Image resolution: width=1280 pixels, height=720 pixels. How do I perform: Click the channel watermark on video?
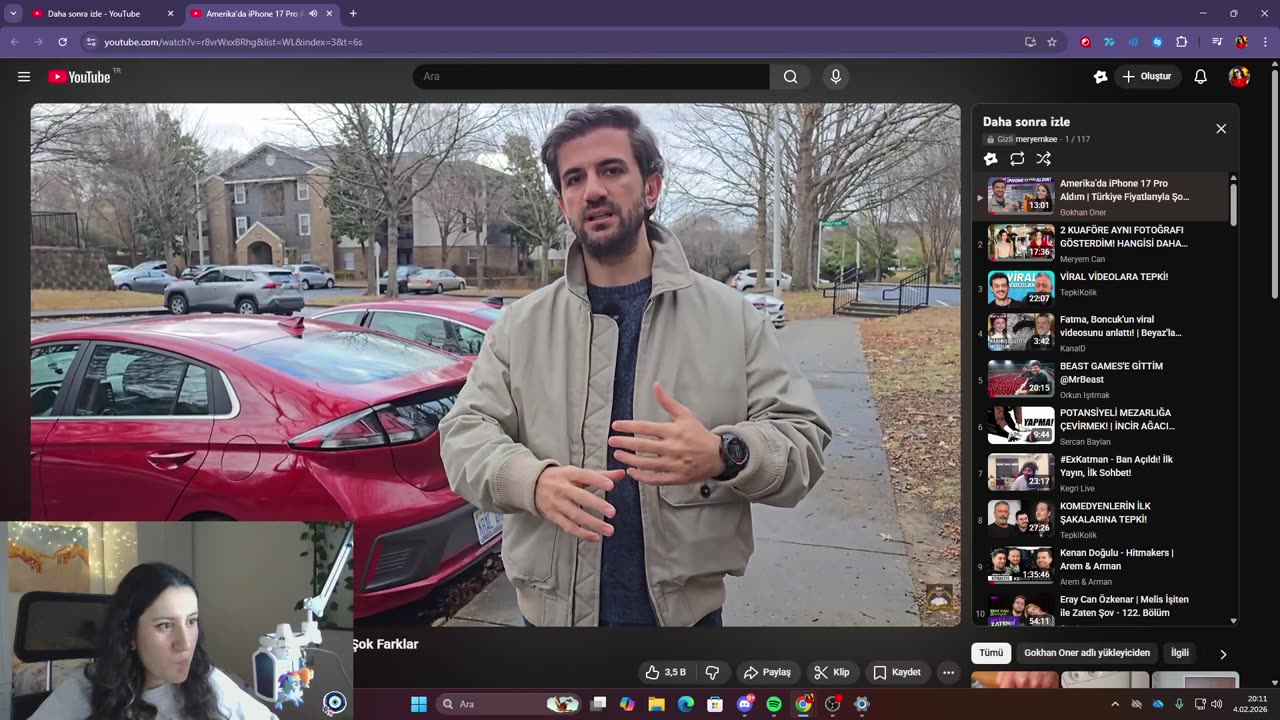tap(939, 598)
